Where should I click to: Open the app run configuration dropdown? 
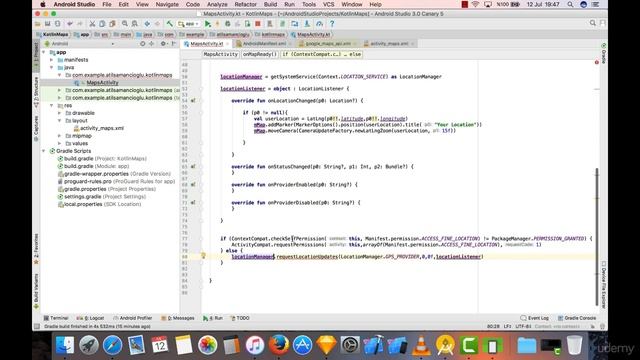point(189,24)
